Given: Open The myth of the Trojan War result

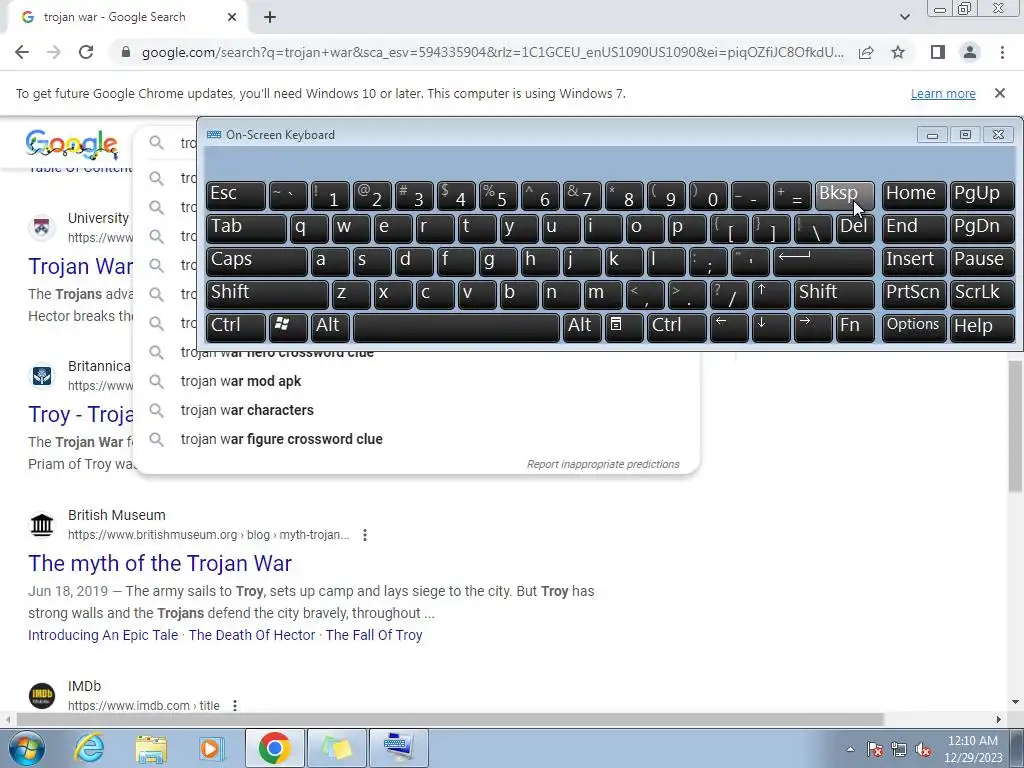Looking at the screenshot, I should [160, 564].
